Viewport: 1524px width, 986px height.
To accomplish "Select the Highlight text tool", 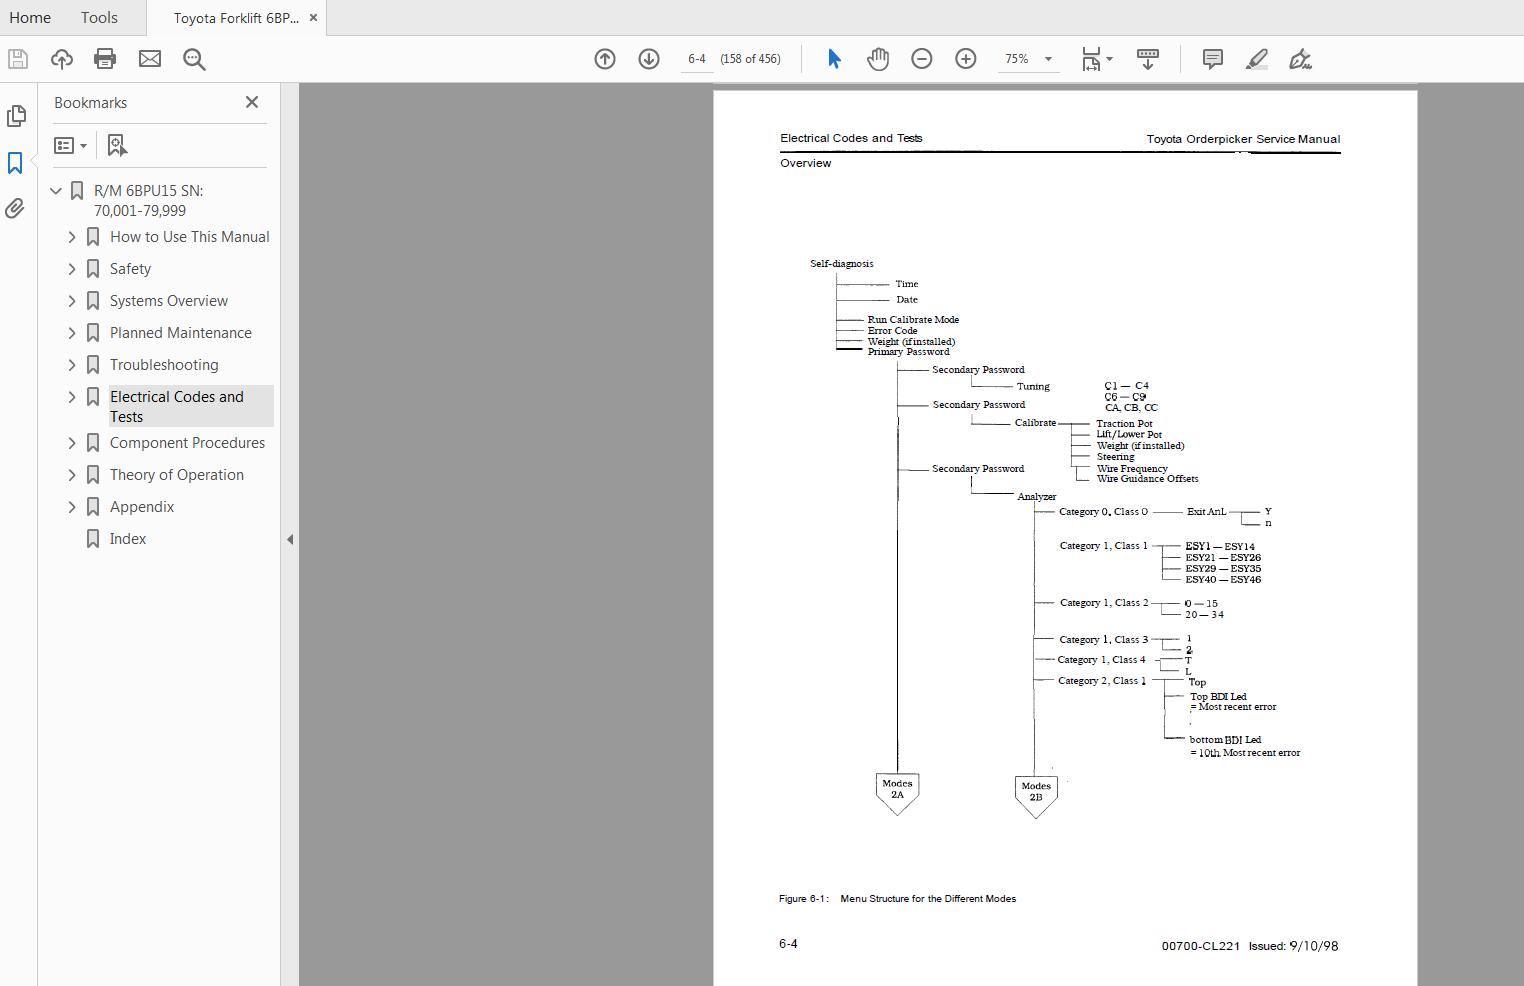I will [1257, 58].
